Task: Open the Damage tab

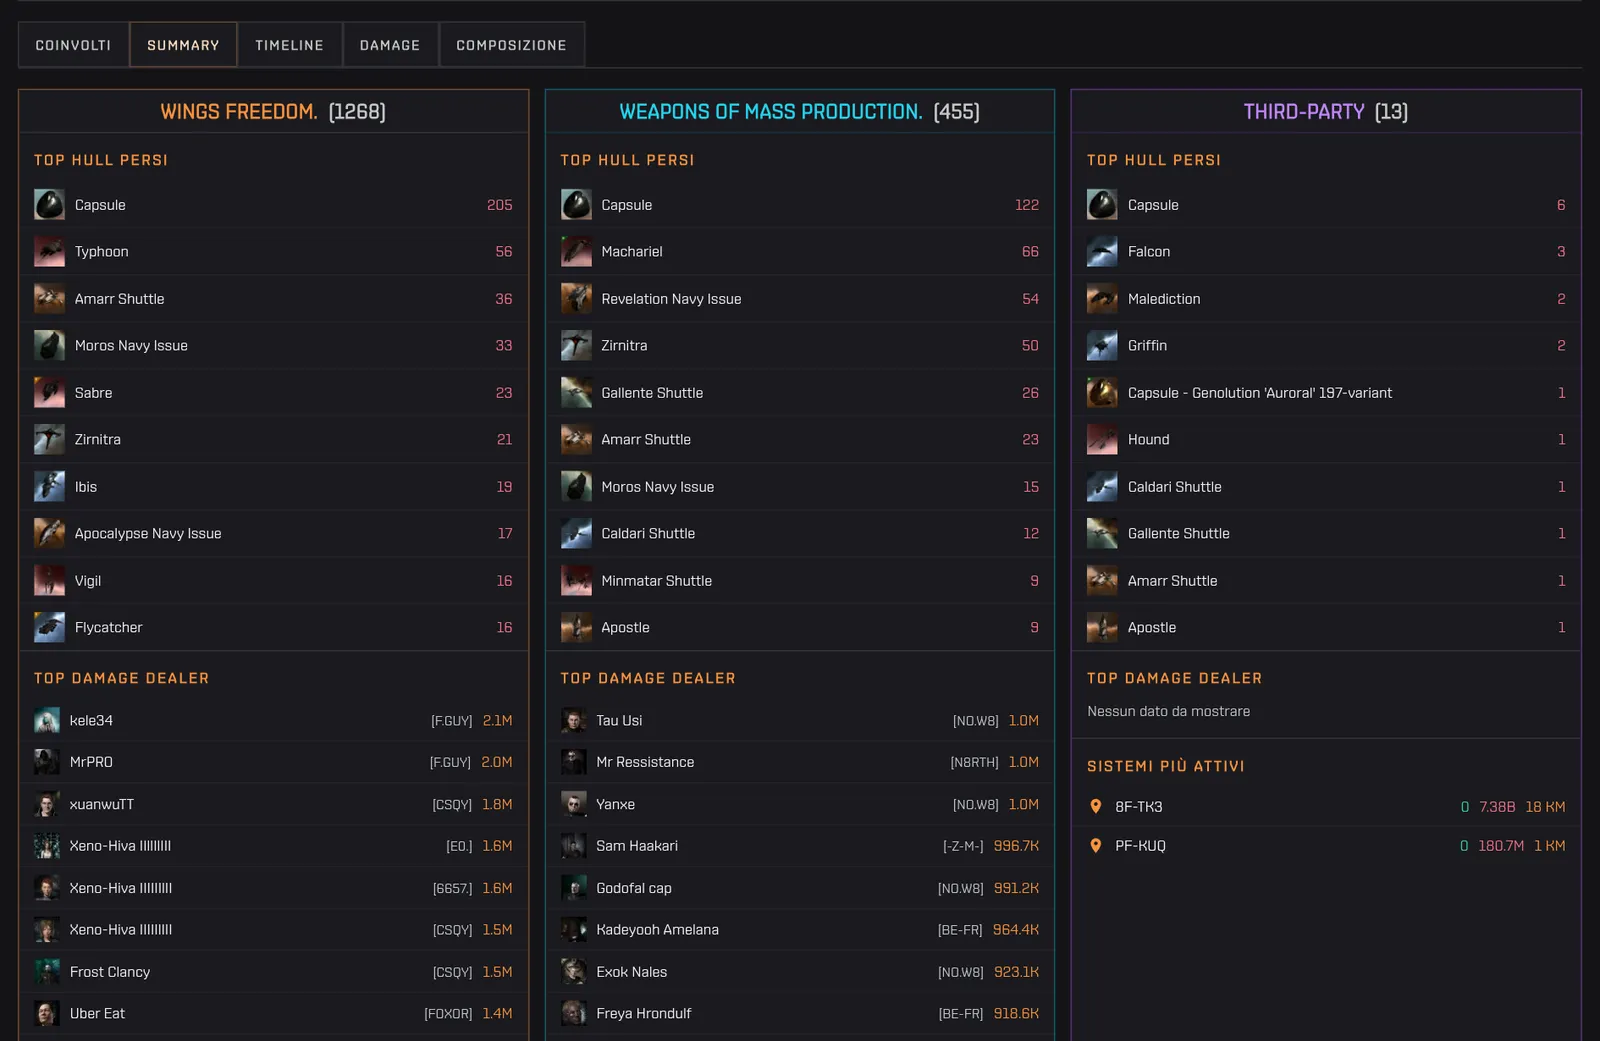Action: point(390,45)
